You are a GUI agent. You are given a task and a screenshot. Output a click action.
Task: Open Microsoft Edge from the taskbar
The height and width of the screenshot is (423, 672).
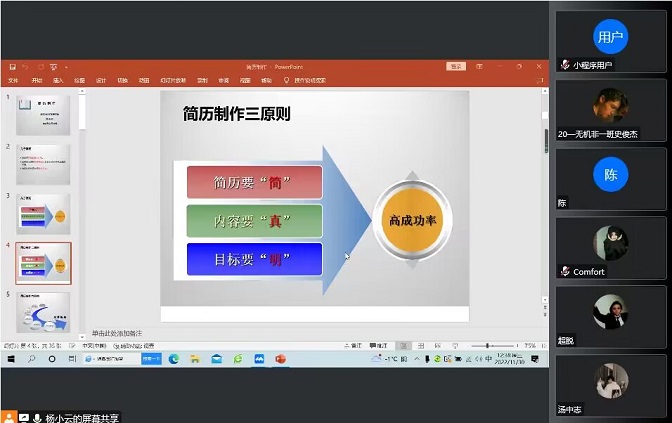[x=173, y=358]
